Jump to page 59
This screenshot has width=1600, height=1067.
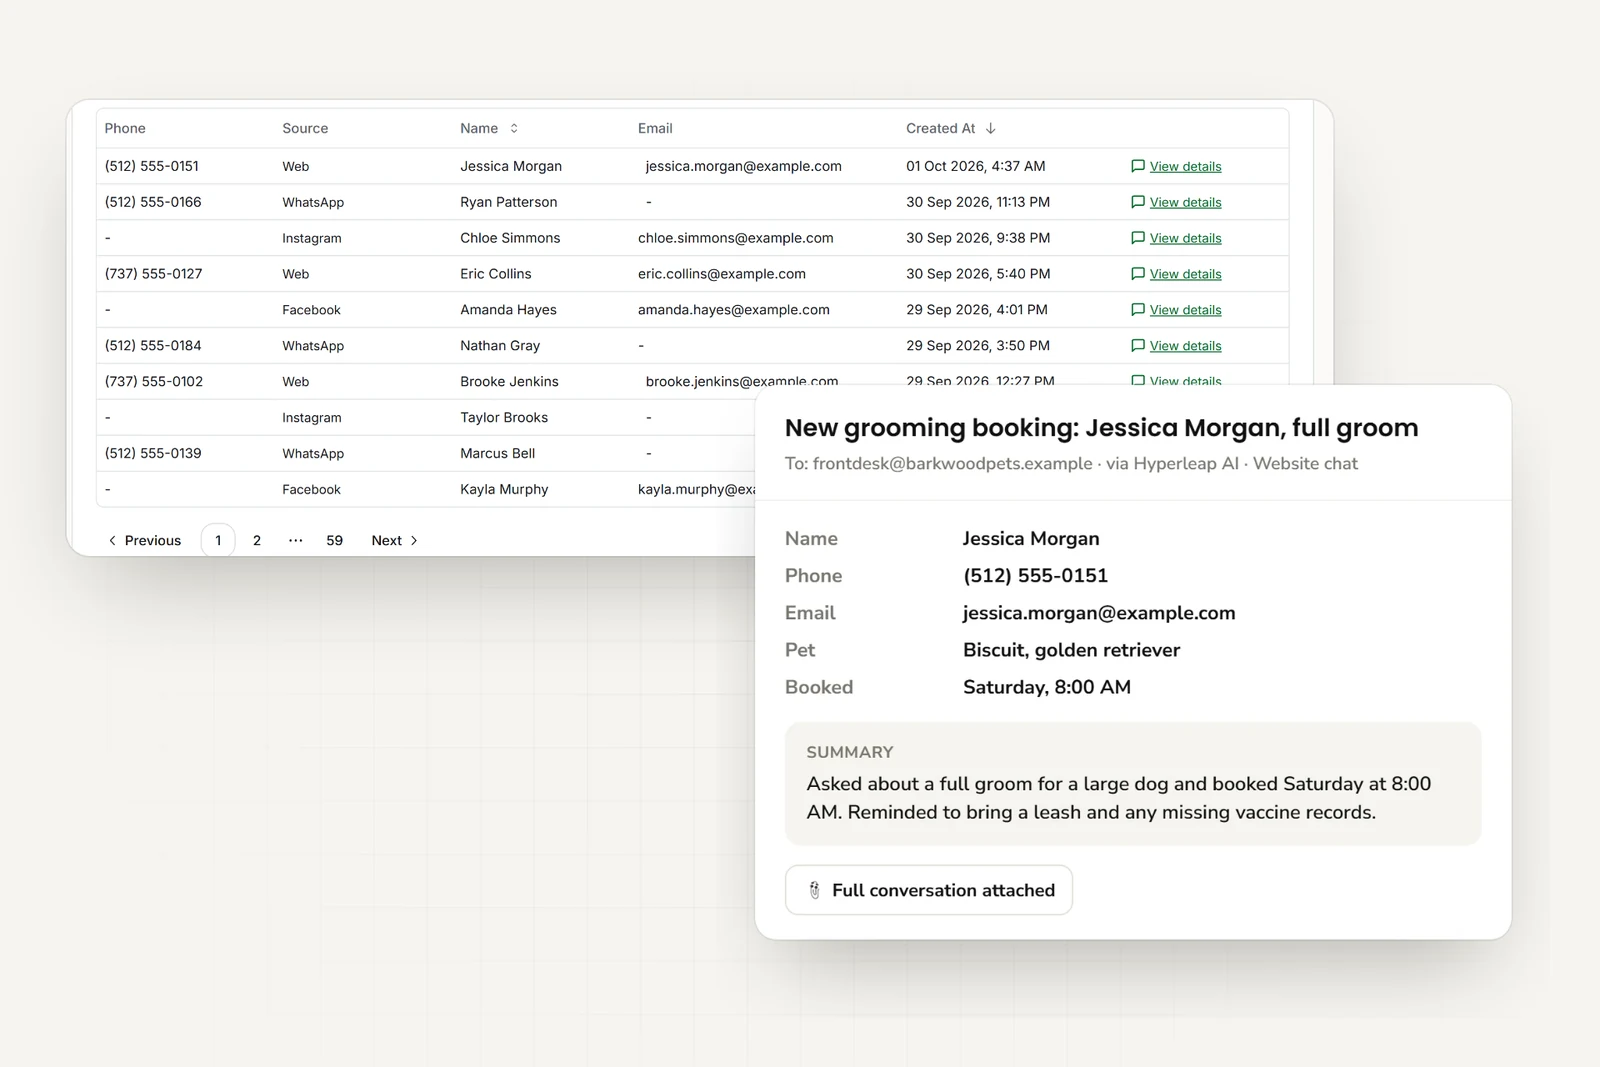click(x=334, y=540)
